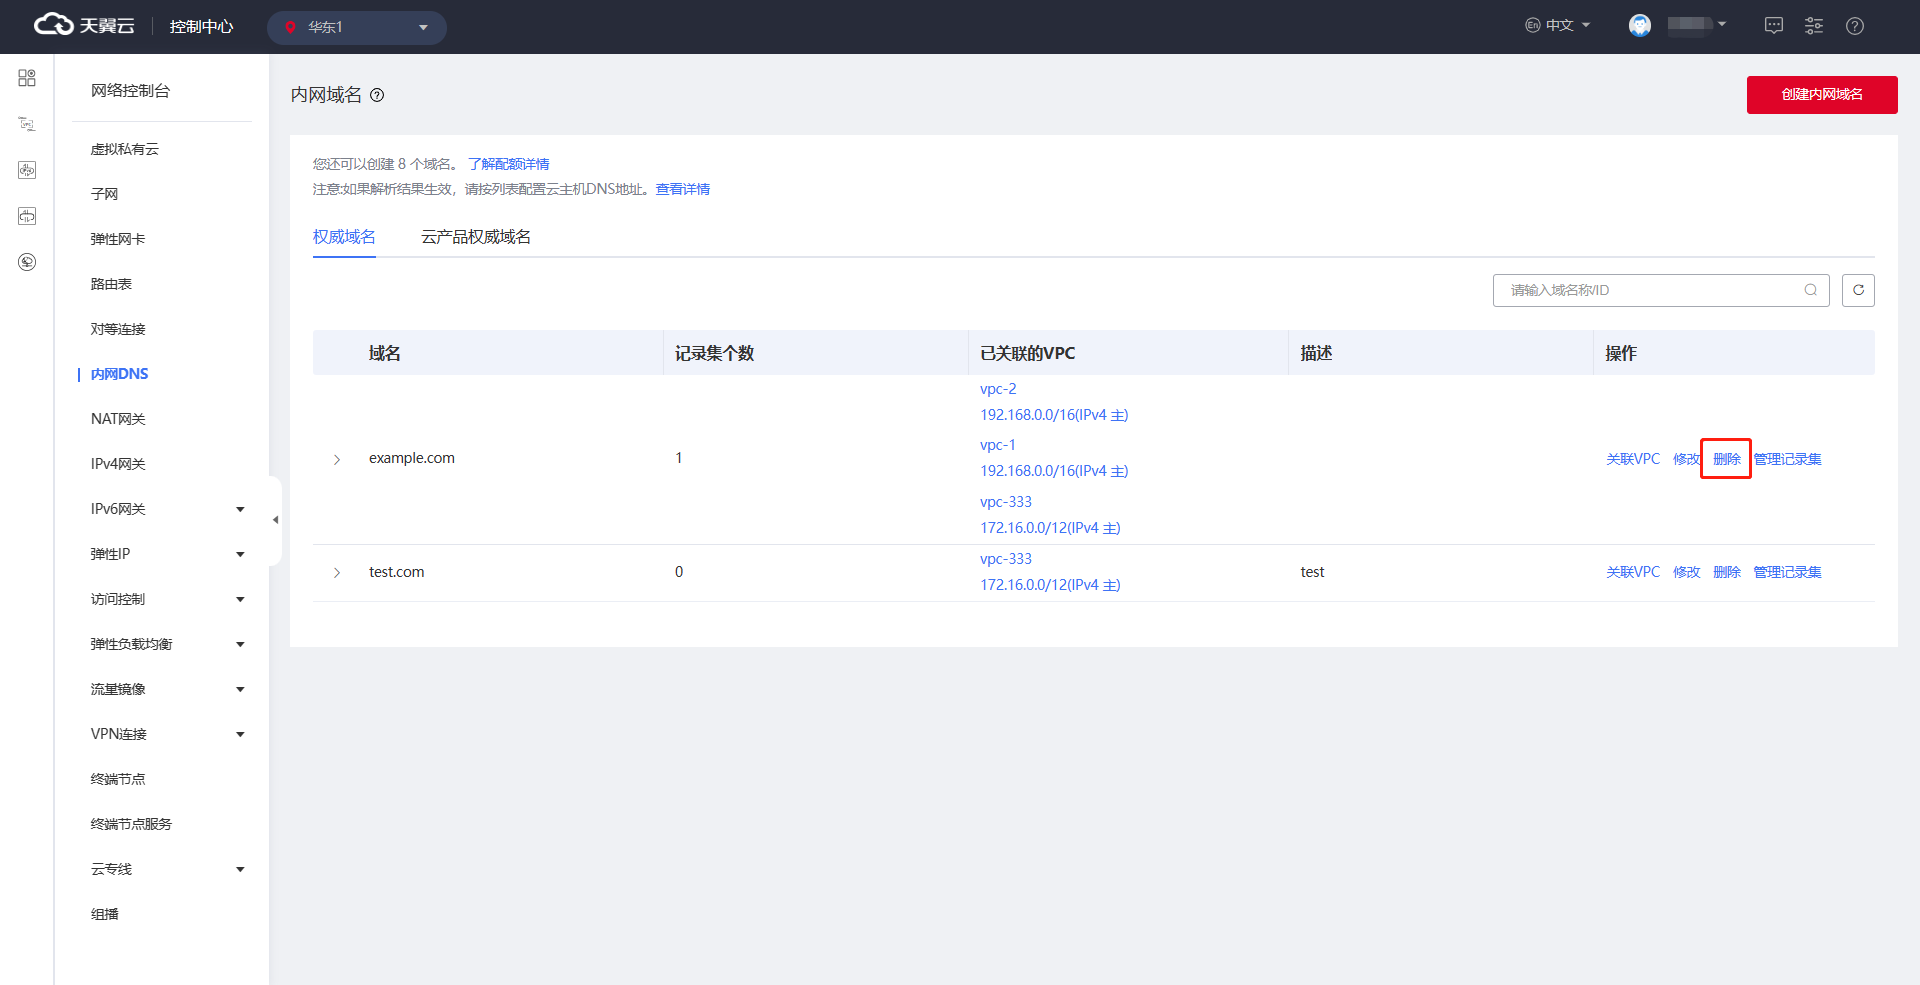This screenshot has width=1920, height=985.
Task: Open the 中文 language dropdown
Action: point(1557,26)
